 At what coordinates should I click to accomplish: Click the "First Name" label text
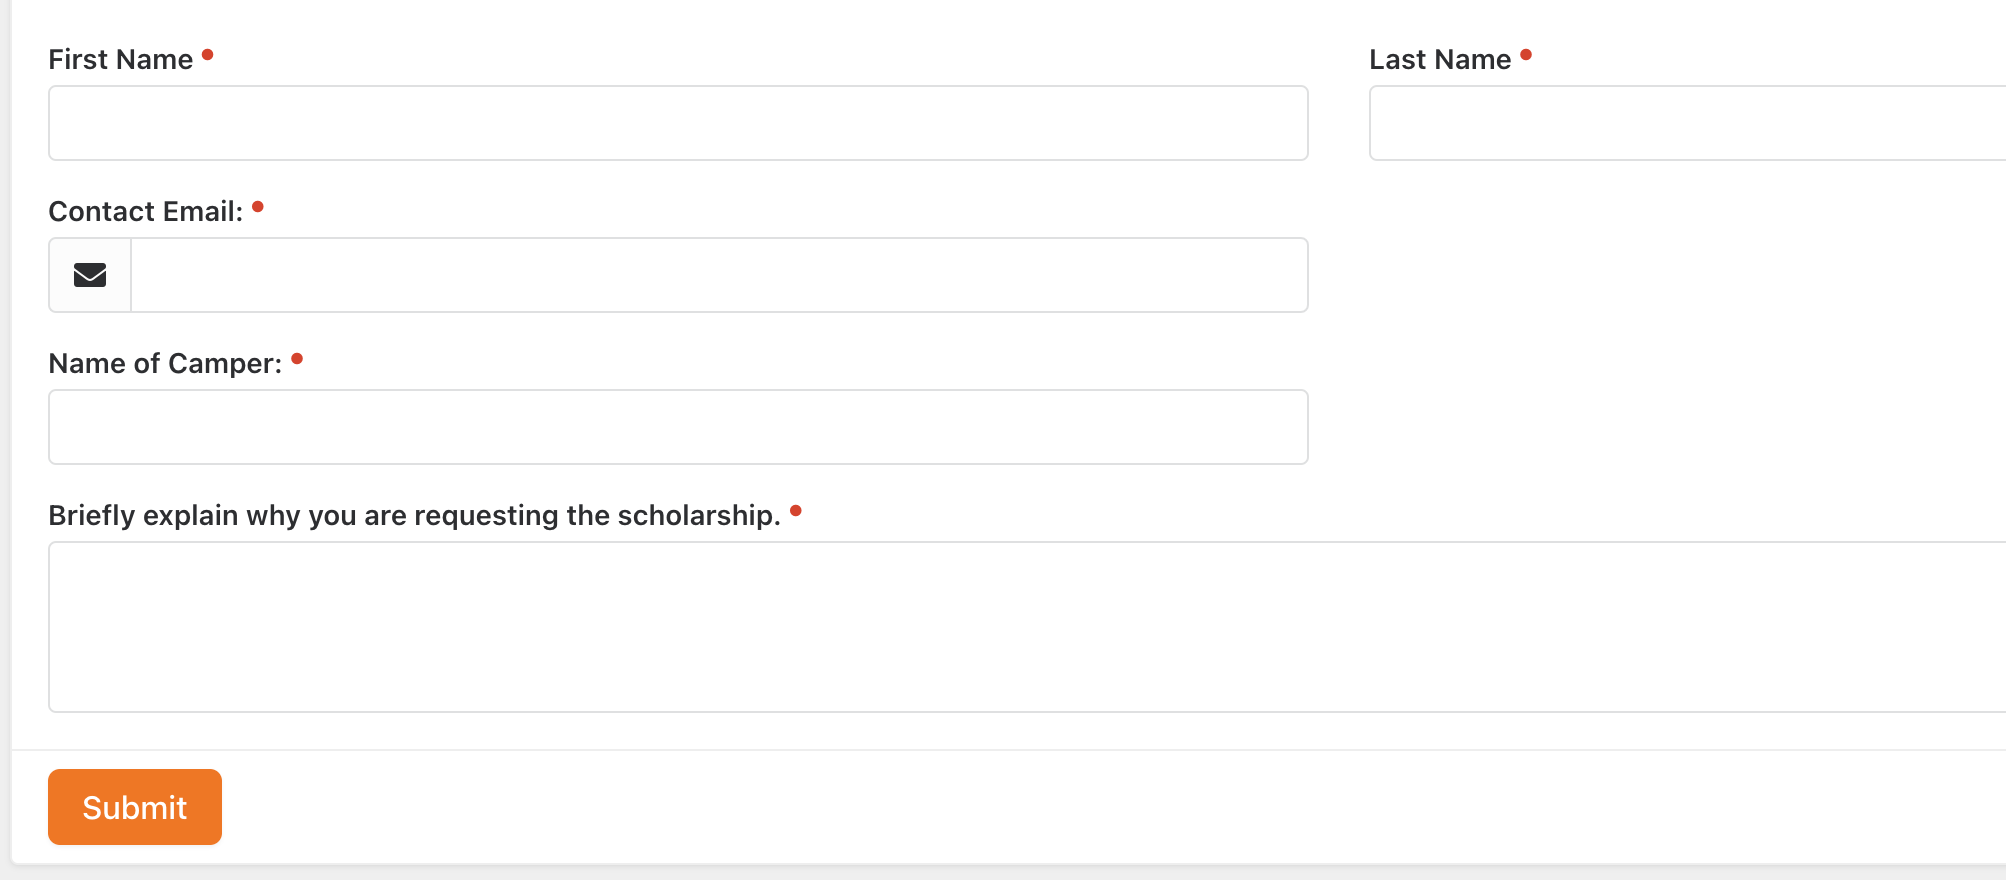[120, 60]
